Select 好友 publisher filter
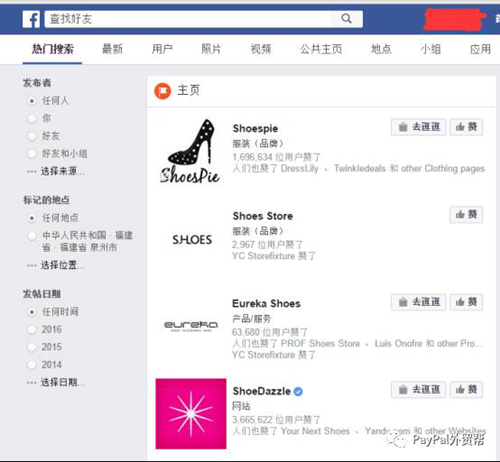 pos(32,136)
